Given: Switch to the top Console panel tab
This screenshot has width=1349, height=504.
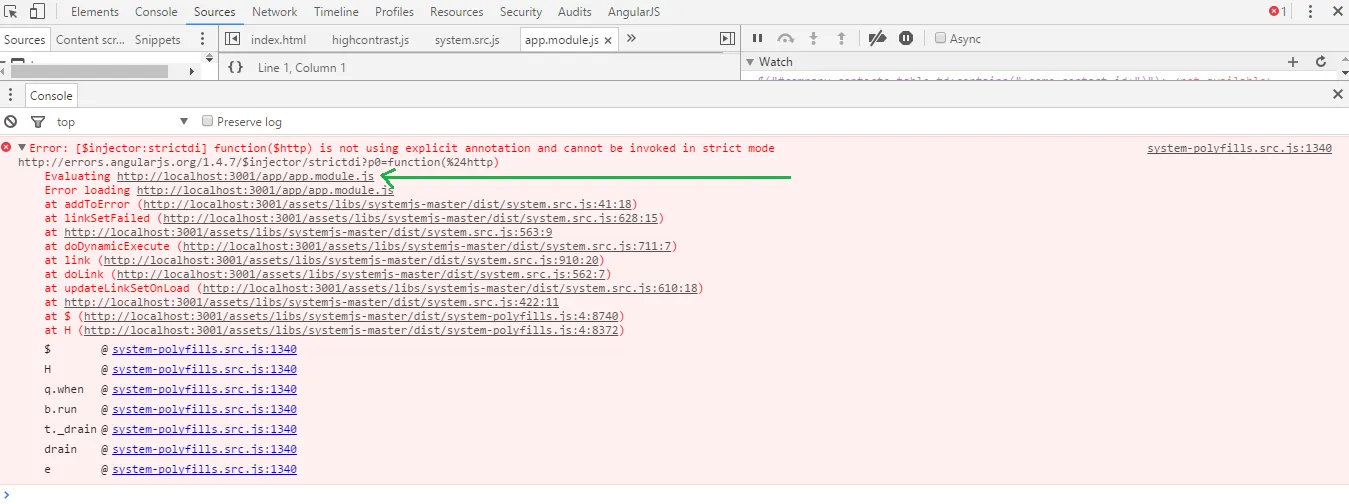Looking at the screenshot, I should 156,12.
